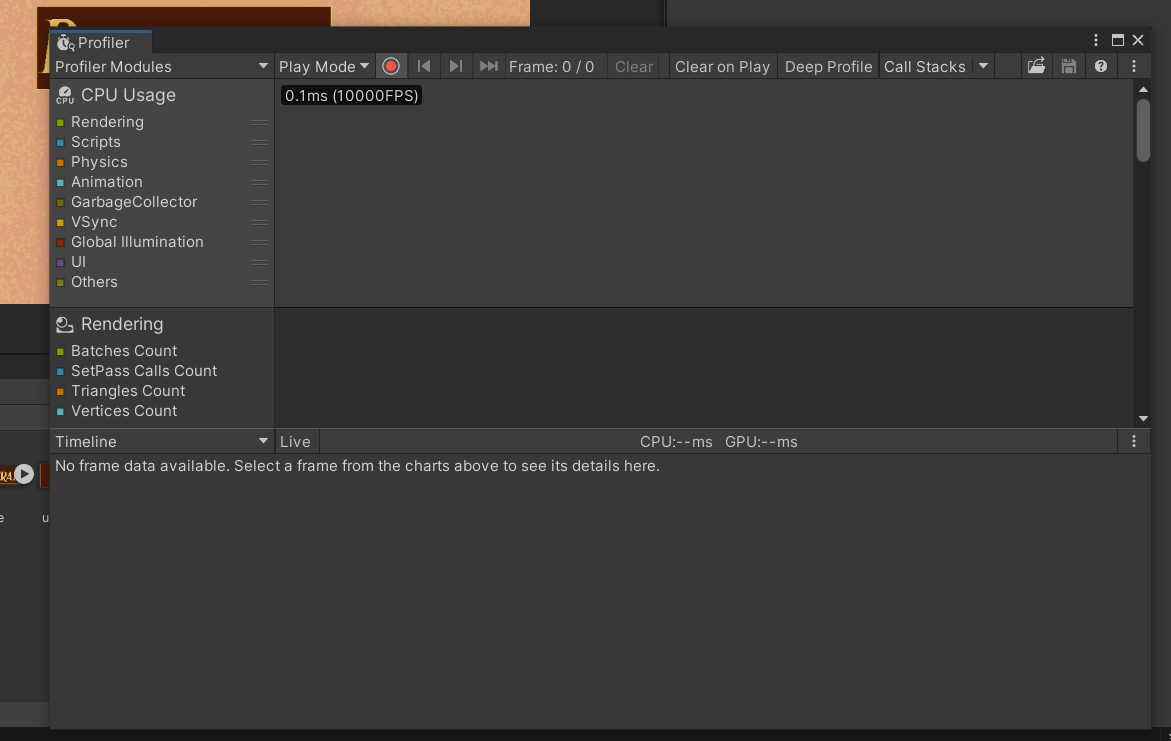This screenshot has width=1171, height=741.
Task: Save profile data with the disk icon
Action: click(x=1068, y=65)
